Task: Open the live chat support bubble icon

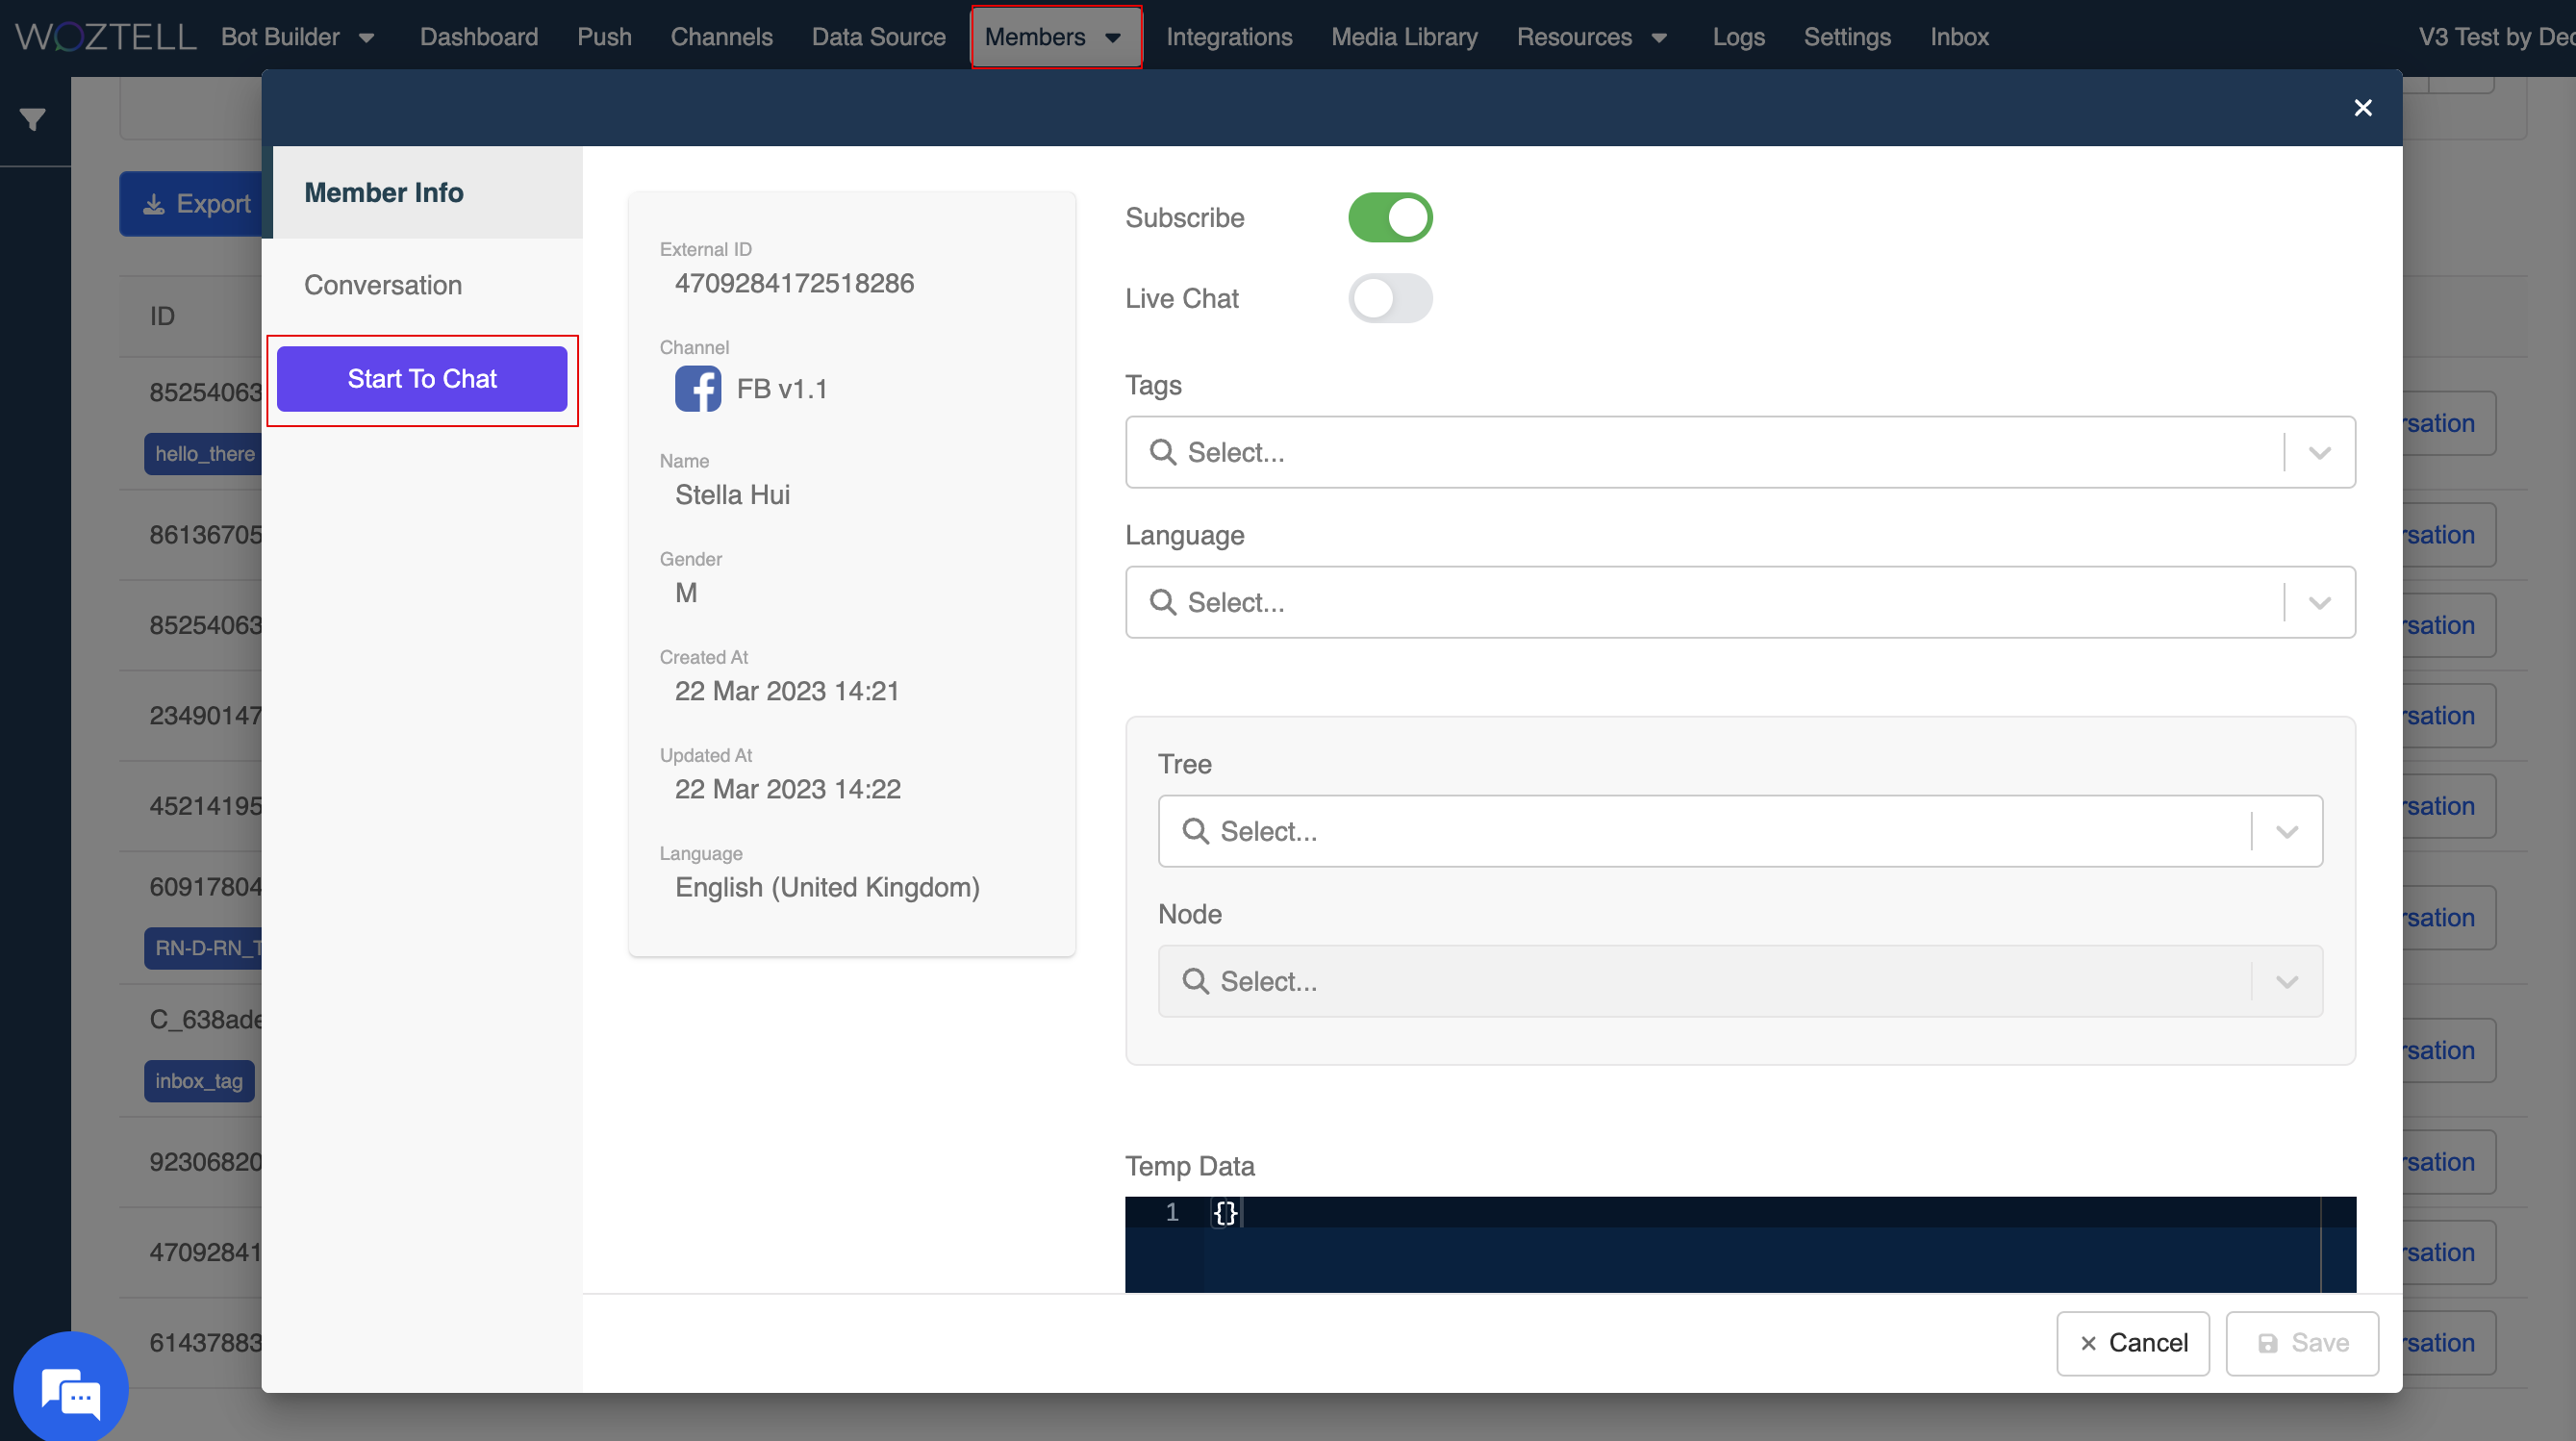Action: [70, 1391]
